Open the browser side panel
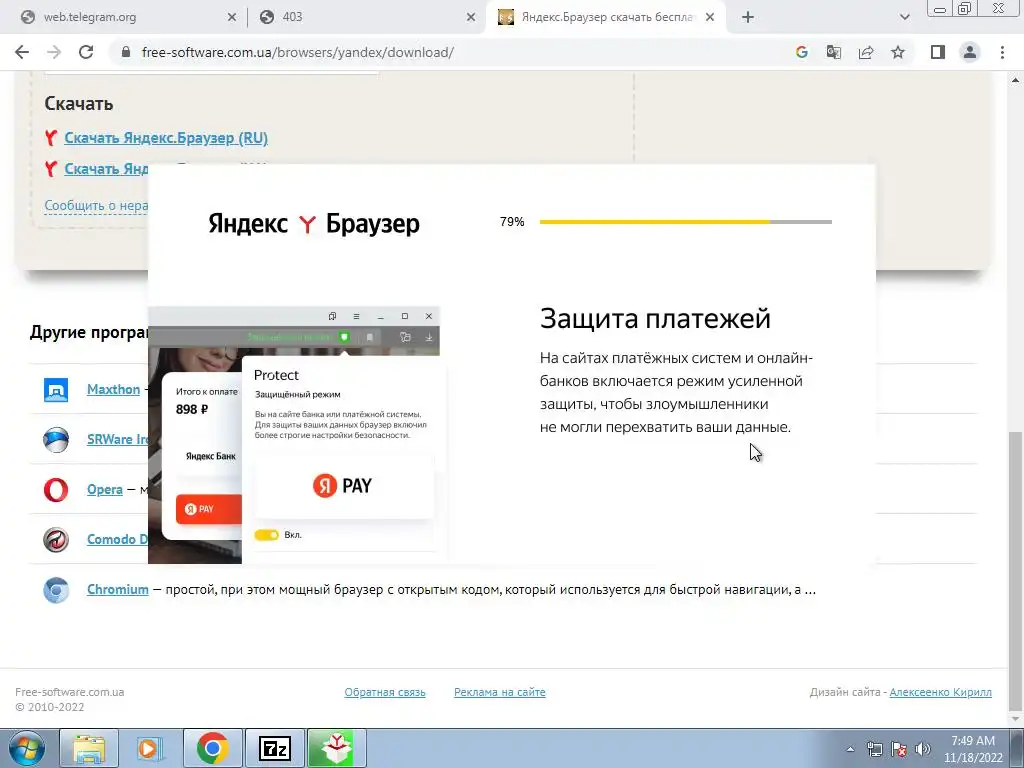Image resolution: width=1024 pixels, height=768 pixels. coord(938,52)
